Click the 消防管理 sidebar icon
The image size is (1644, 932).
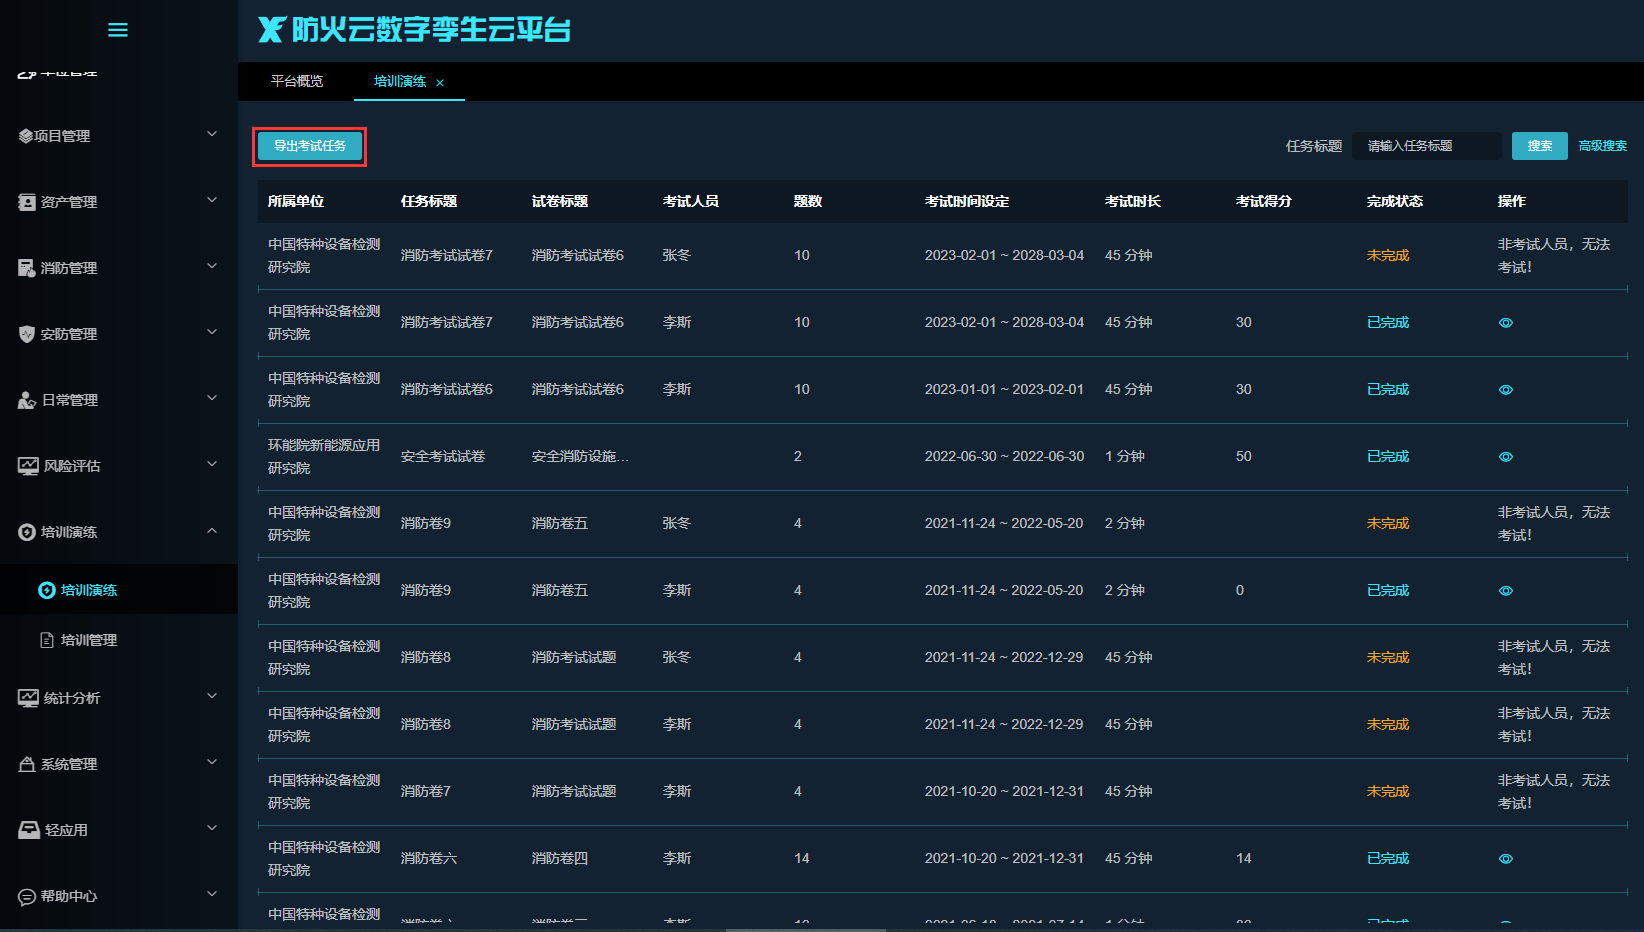(x=27, y=268)
